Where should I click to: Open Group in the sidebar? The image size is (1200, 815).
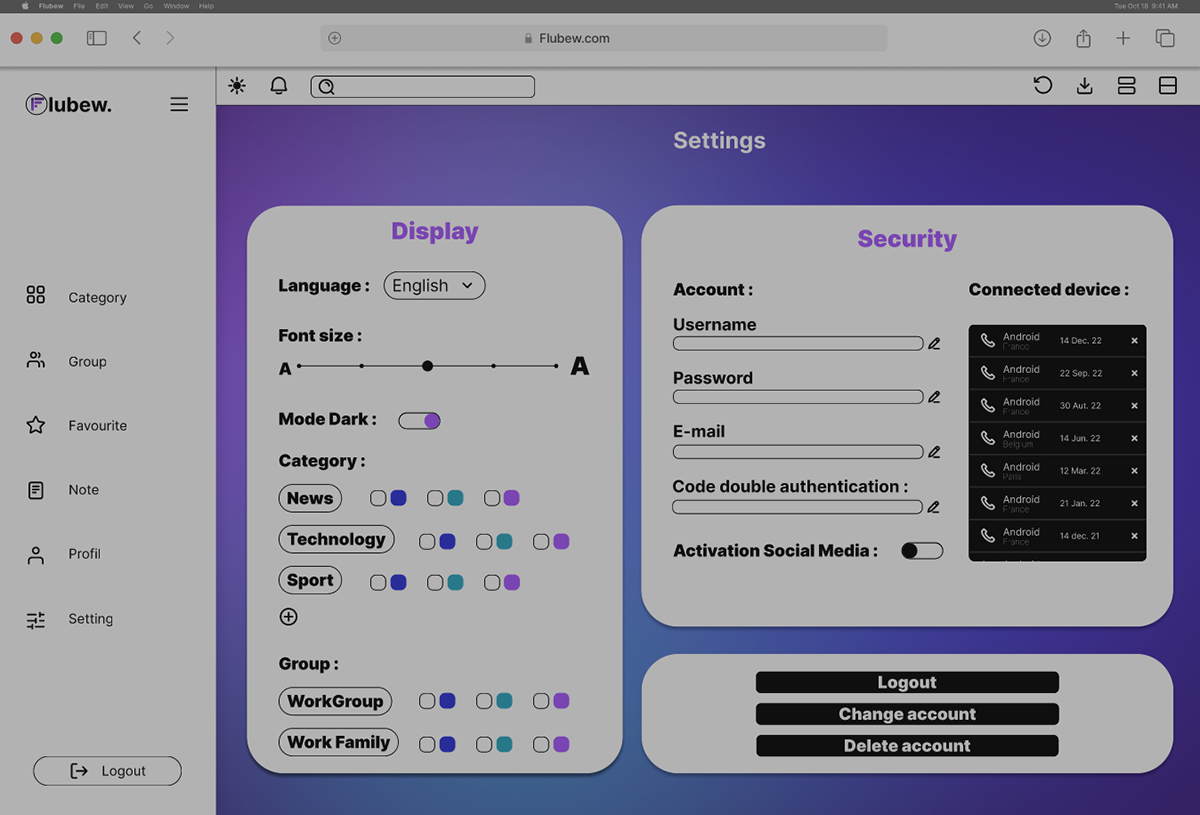coord(66,361)
